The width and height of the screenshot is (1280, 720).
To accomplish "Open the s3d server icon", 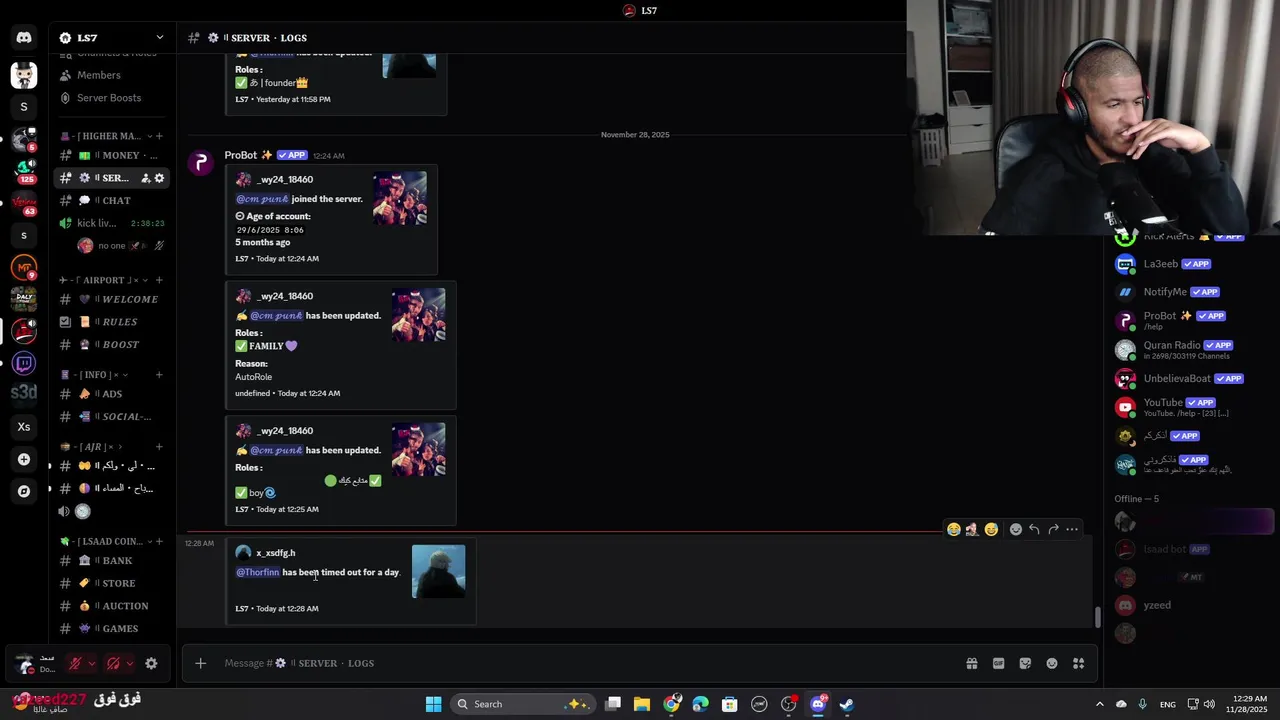I will 24,393.
